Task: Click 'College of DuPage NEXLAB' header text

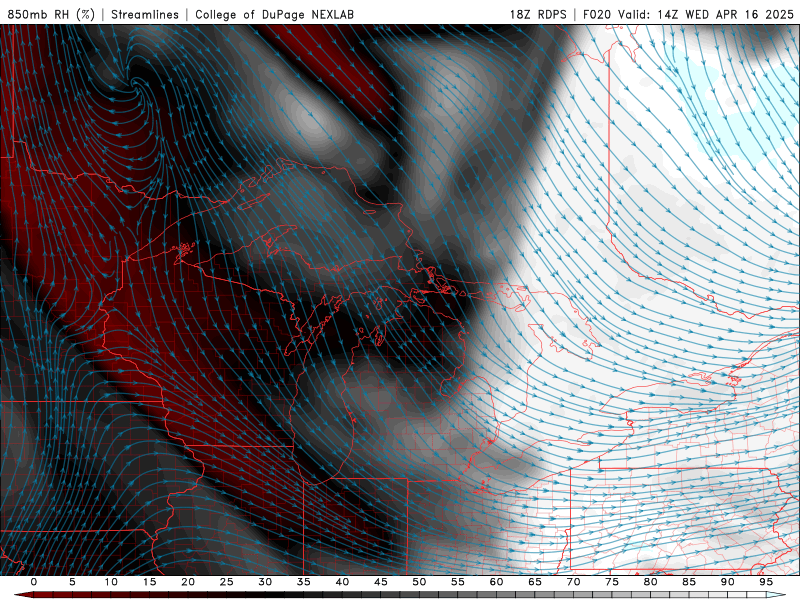Action: pyautogui.click(x=274, y=14)
